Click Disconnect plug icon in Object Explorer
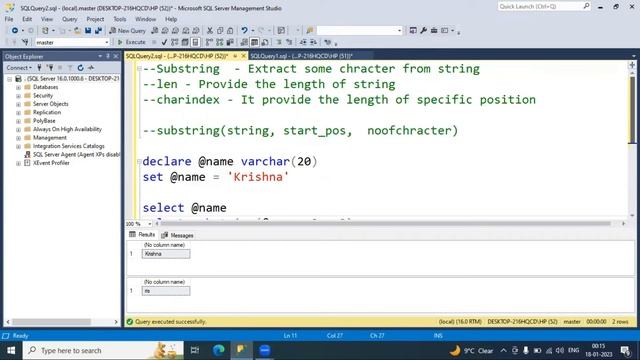This screenshot has height=360, width=640. point(50,68)
